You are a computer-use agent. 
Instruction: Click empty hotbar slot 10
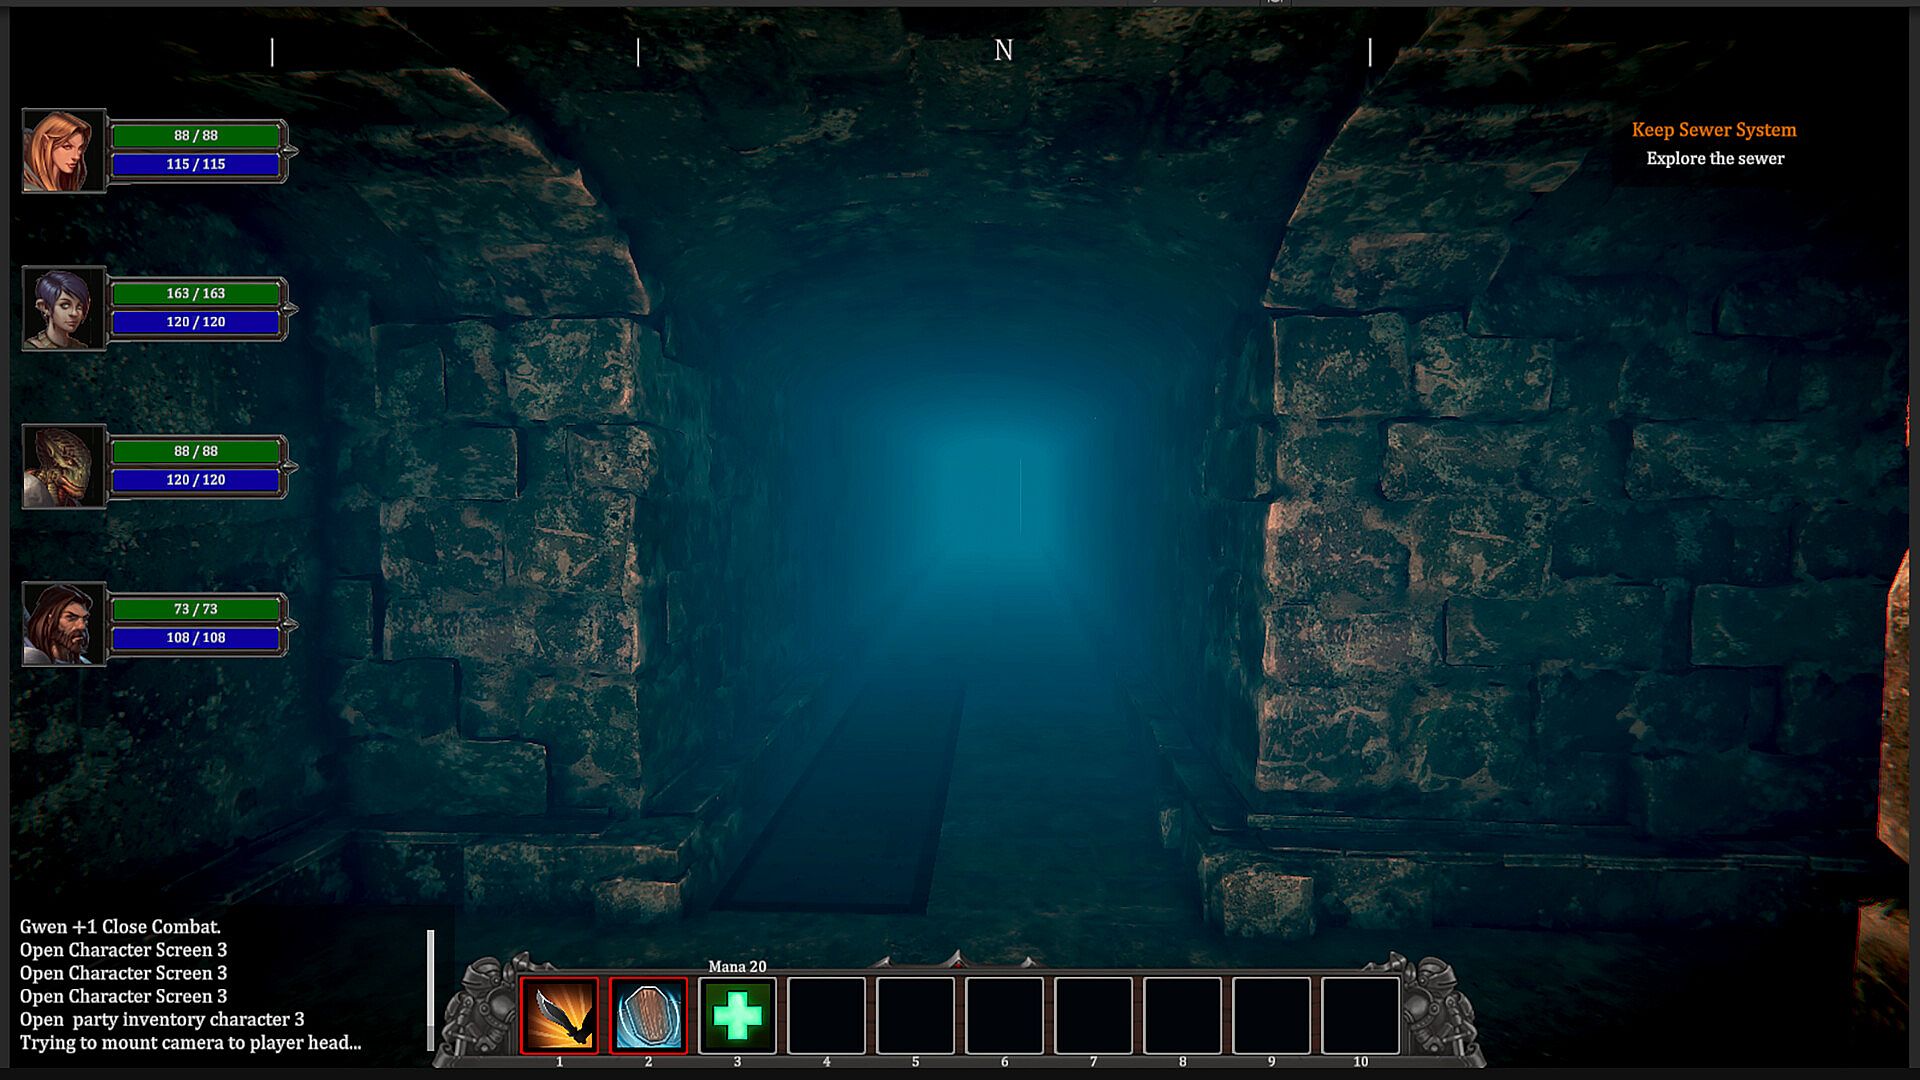click(x=1360, y=1015)
